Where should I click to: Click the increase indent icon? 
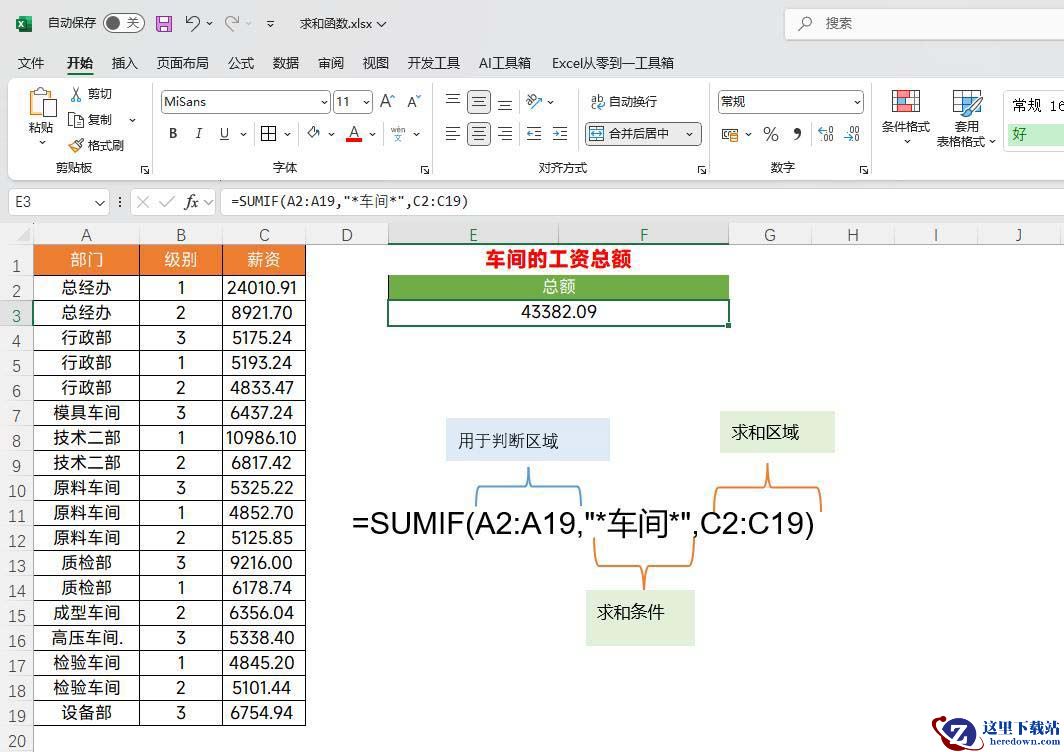pos(560,134)
